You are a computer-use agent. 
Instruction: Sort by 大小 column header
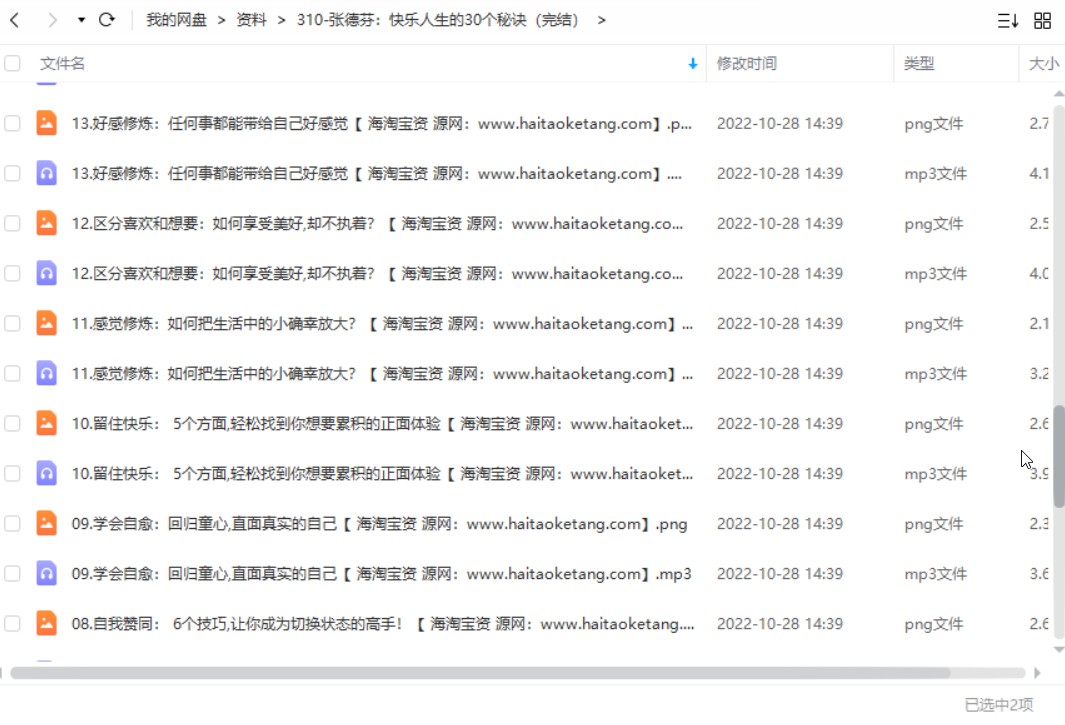click(x=1044, y=63)
